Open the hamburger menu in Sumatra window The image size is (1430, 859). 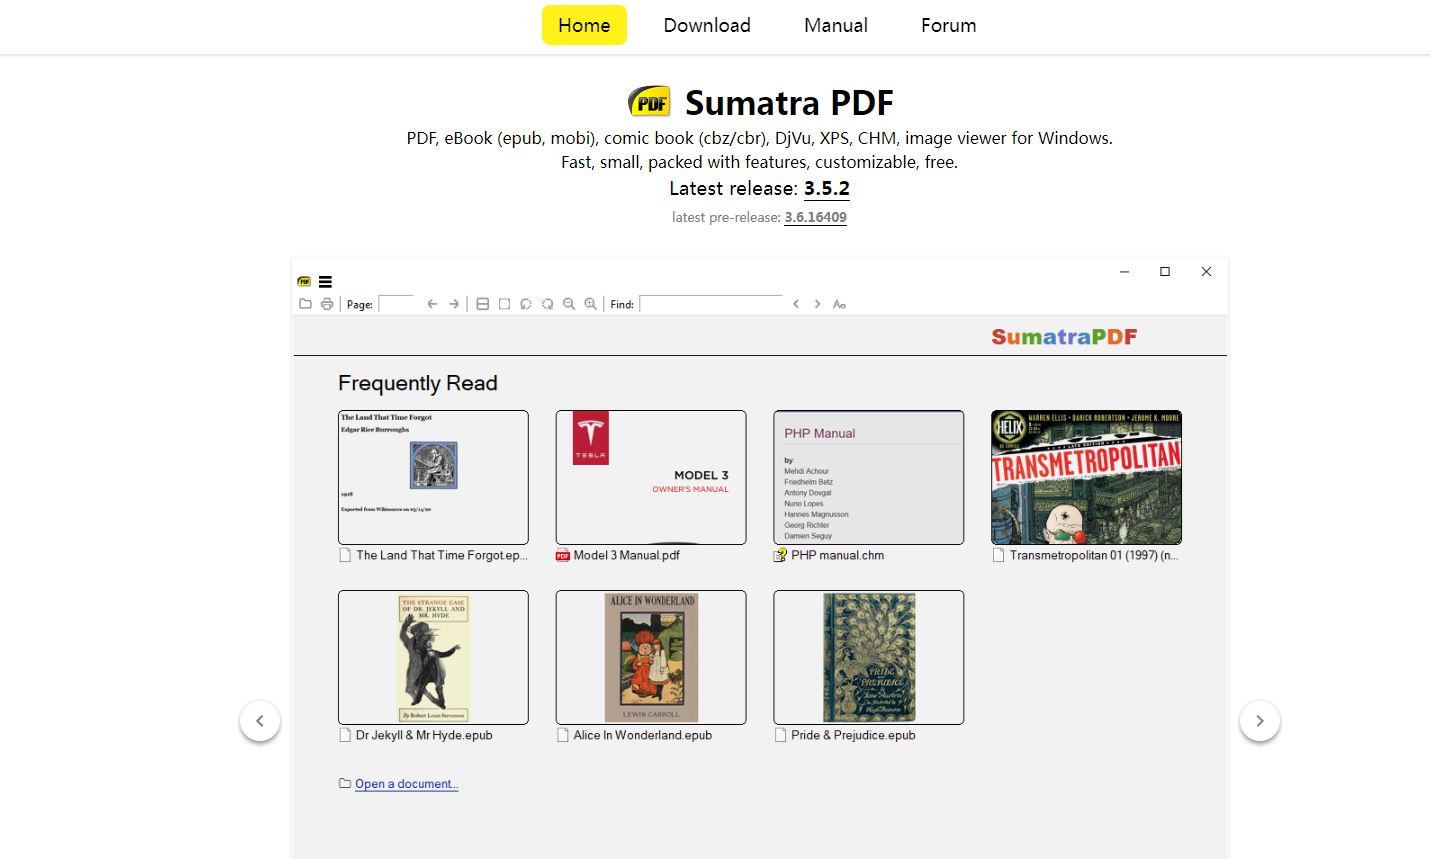[x=325, y=282]
